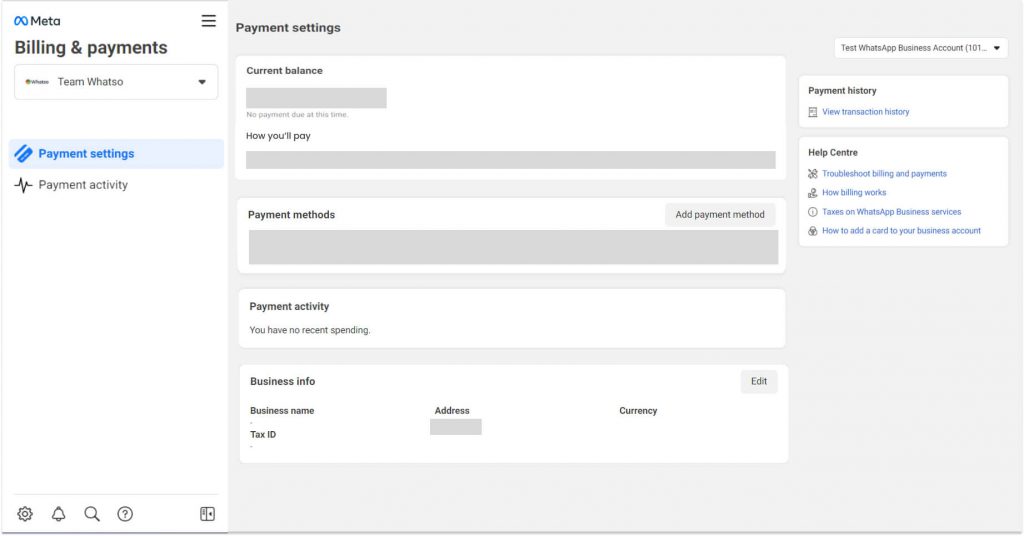This screenshot has height=536, width=1024.
Task: Open How to add a card link
Action: pyautogui.click(x=901, y=231)
